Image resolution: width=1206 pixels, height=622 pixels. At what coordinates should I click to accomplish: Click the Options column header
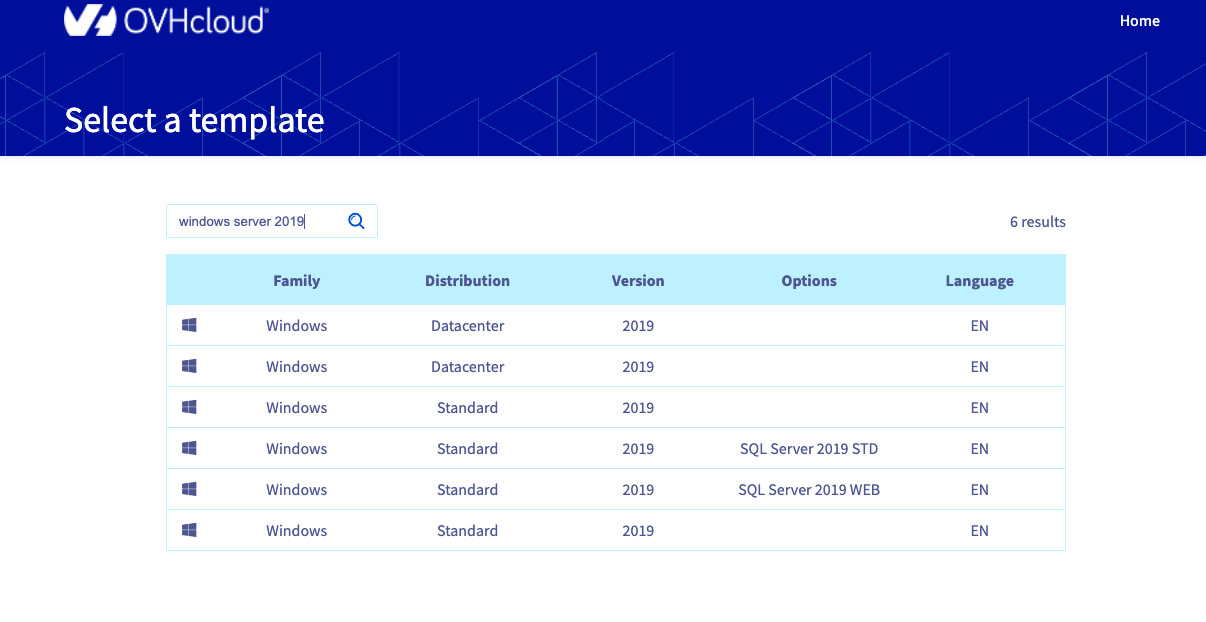tap(809, 281)
